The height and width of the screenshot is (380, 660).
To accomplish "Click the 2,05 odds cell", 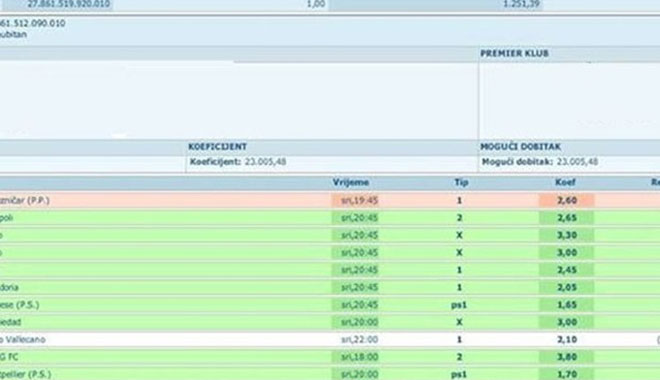I will 567,287.
